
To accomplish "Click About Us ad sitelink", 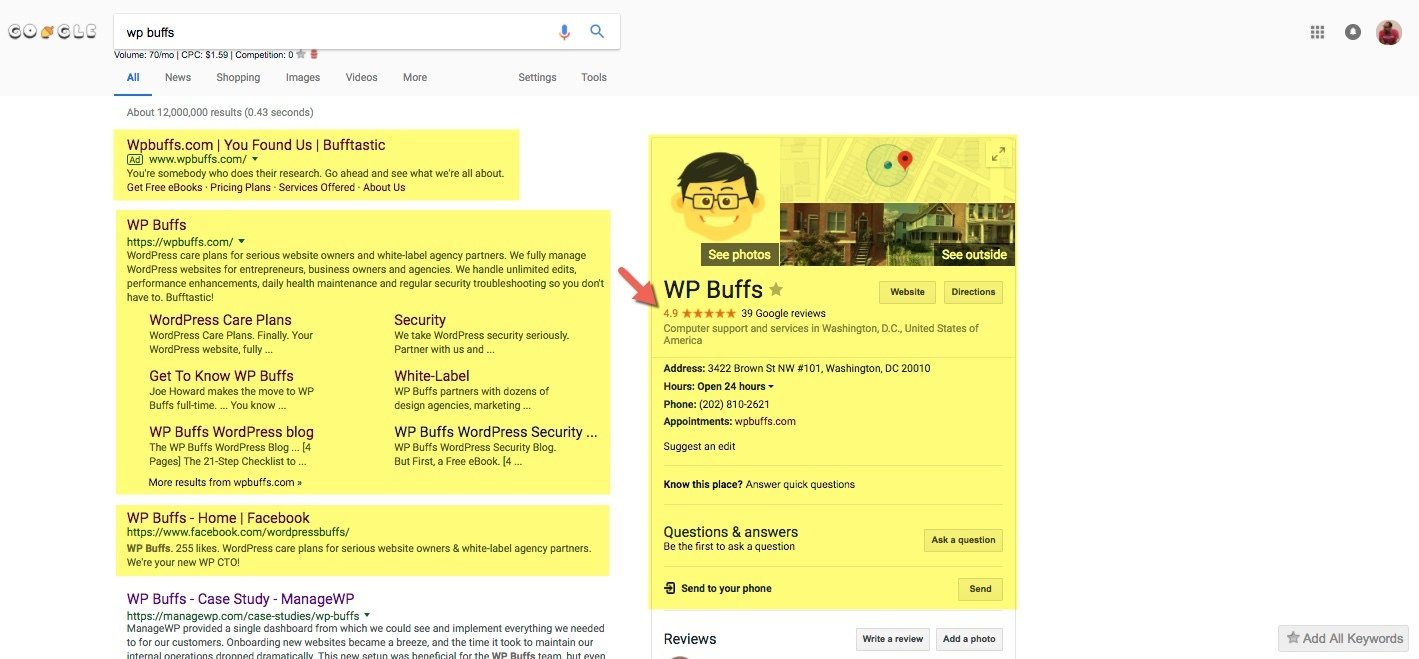I will pos(384,187).
